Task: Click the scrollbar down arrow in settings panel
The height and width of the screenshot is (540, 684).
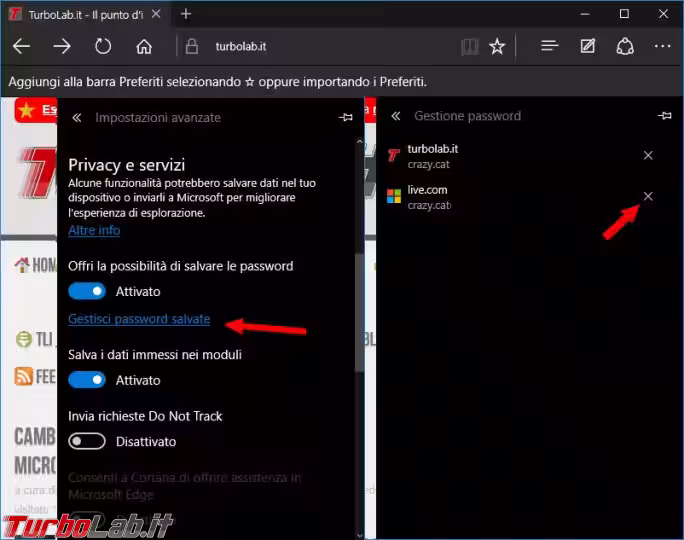Action: coord(359,535)
